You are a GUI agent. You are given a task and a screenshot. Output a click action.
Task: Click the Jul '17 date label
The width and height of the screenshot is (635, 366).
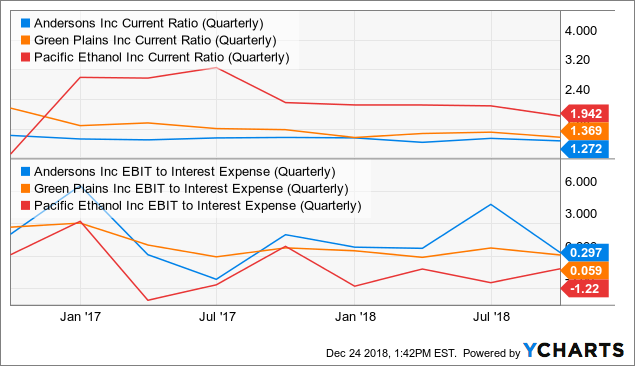pyautogui.click(x=217, y=317)
